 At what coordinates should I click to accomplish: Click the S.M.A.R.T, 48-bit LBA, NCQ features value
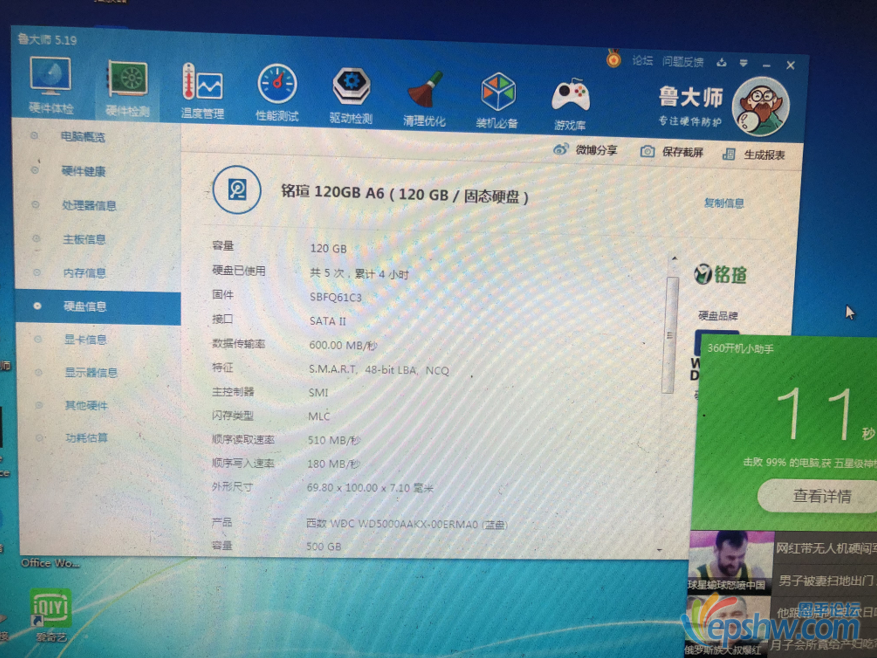point(379,370)
